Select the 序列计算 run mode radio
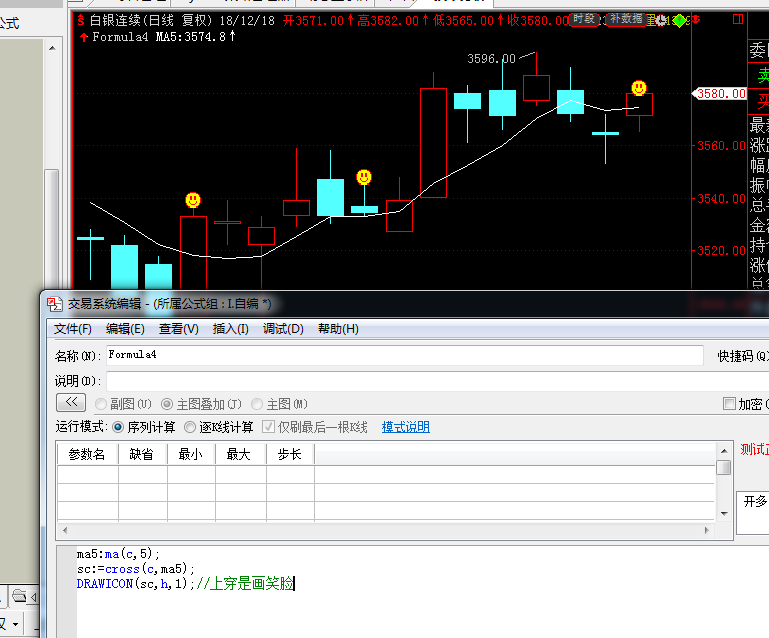 point(118,427)
